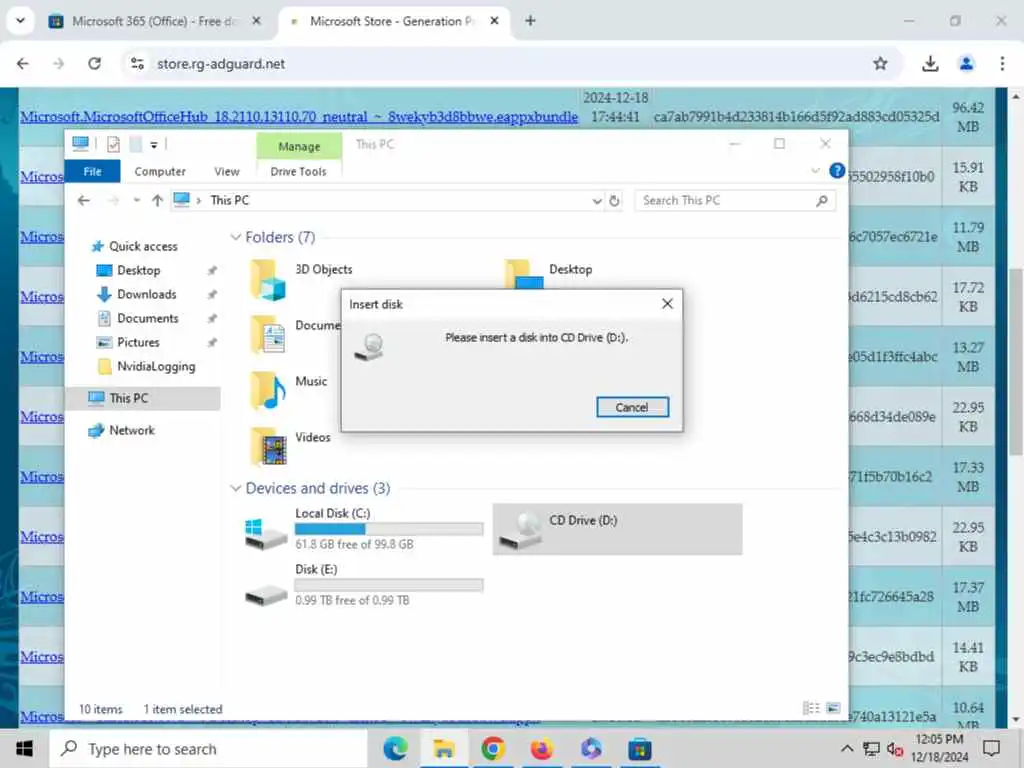Viewport: 1024px width, 768px height.
Task: Switch to details view in status bar
Action: 811,709
